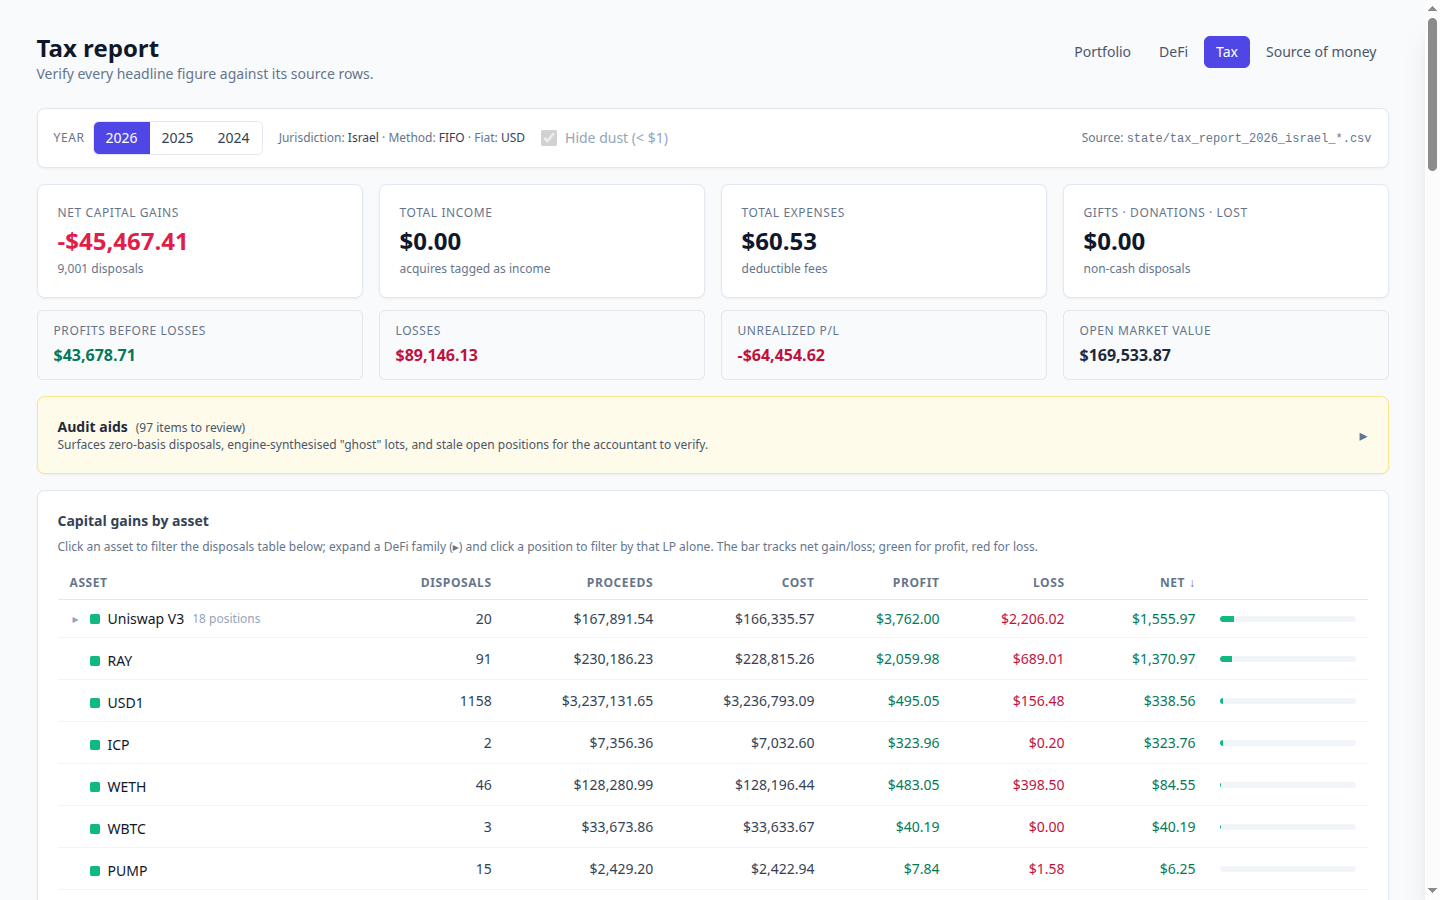The image size is (1440, 900).
Task: Select year 2025
Action: [178, 138]
